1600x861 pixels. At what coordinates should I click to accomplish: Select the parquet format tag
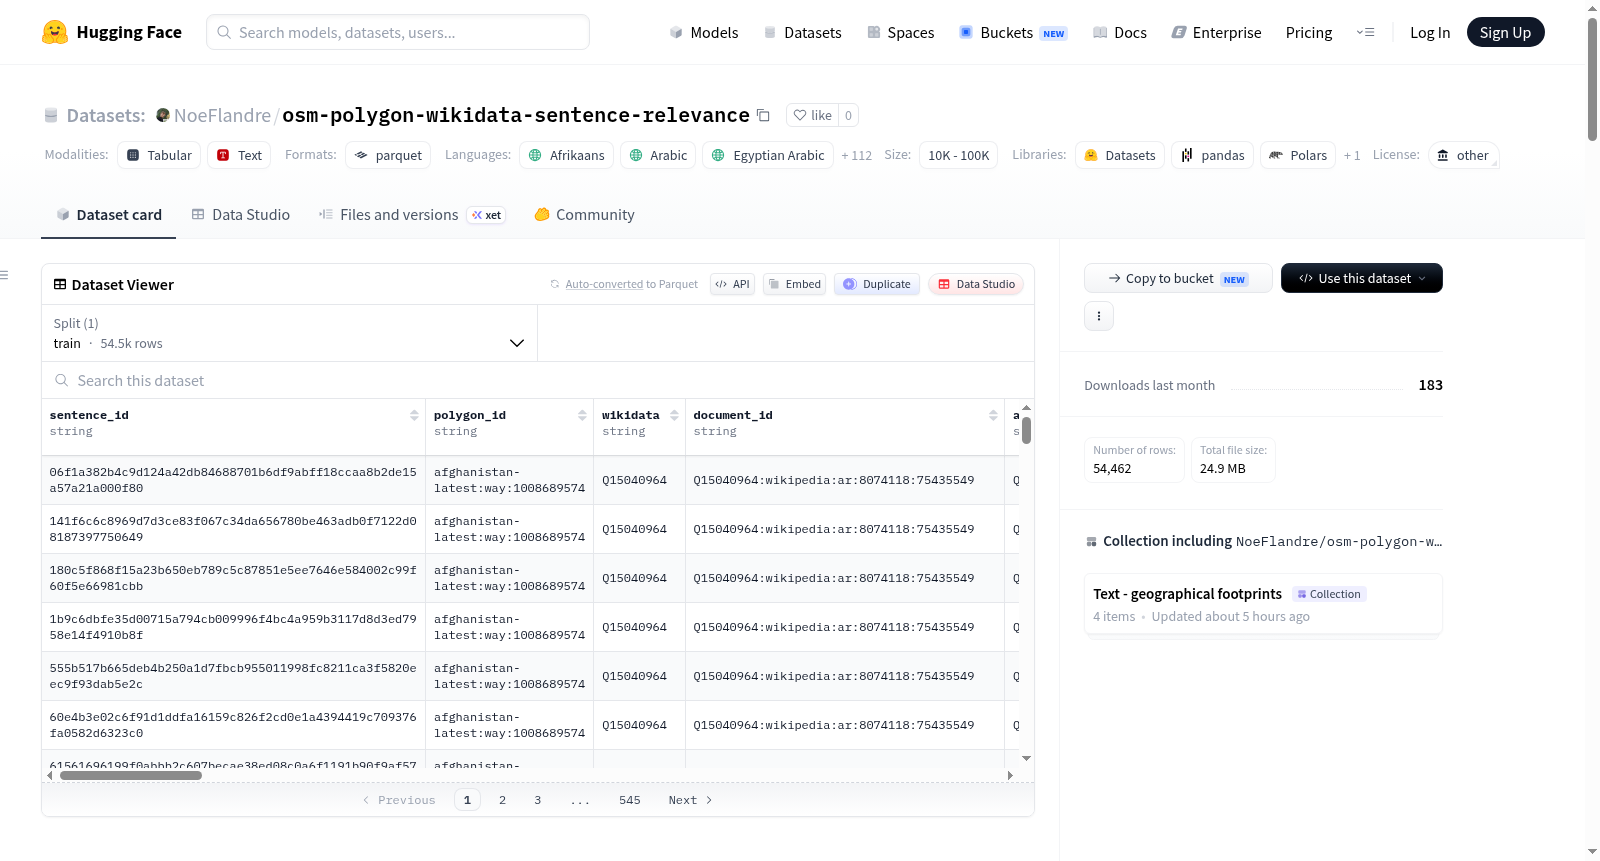[388, 155]
